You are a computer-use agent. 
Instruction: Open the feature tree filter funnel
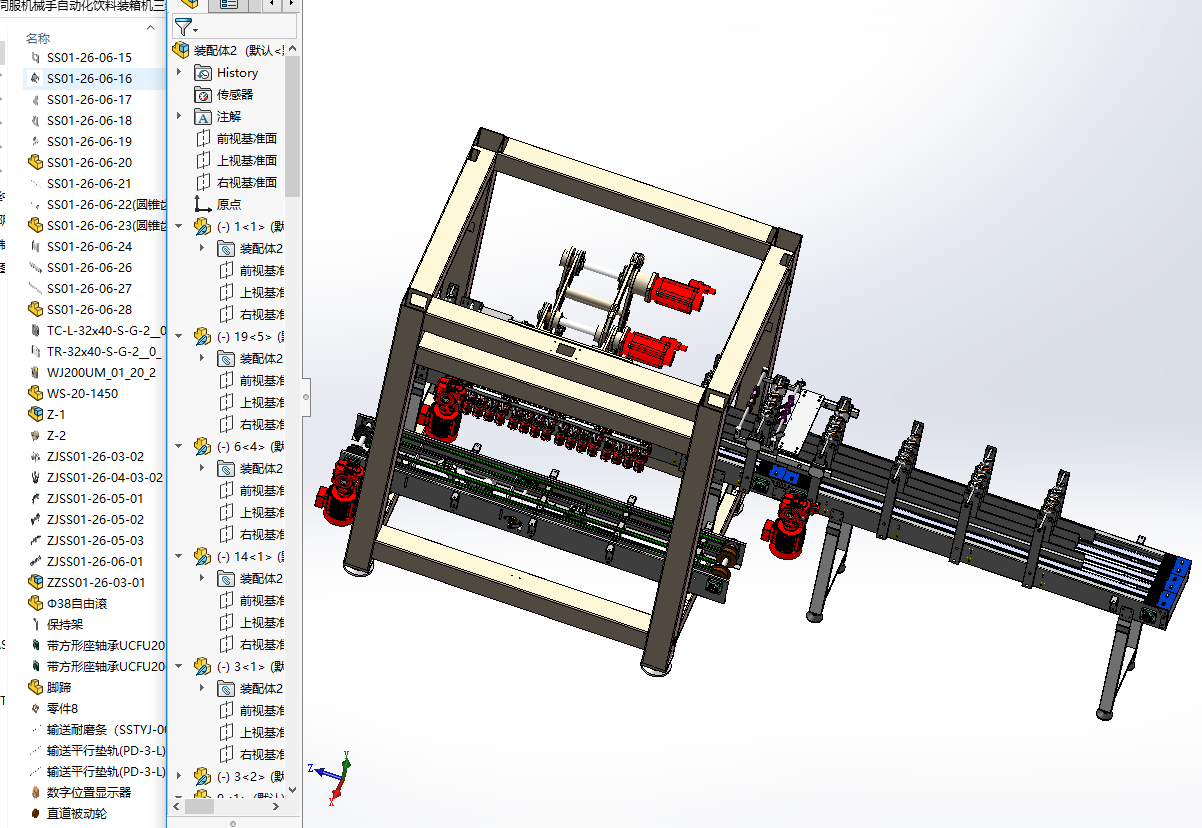tap(185, 27)
